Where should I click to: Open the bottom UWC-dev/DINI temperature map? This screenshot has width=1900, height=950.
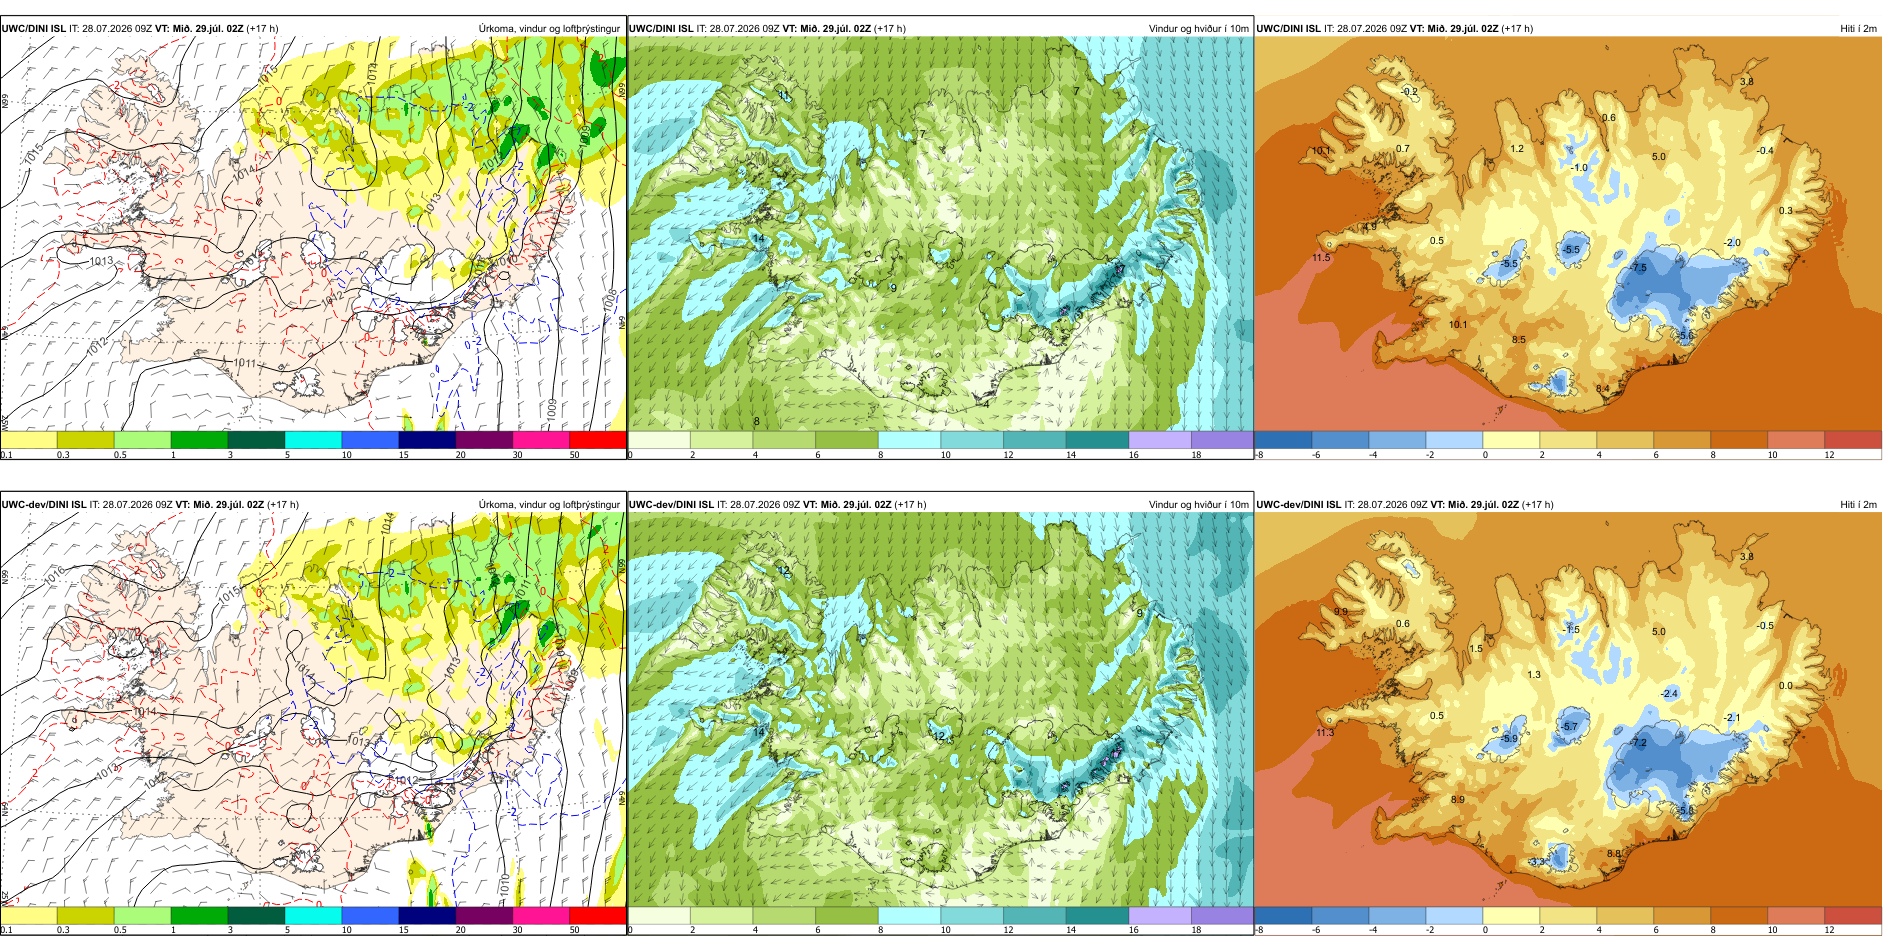[x=1567, y=710]
